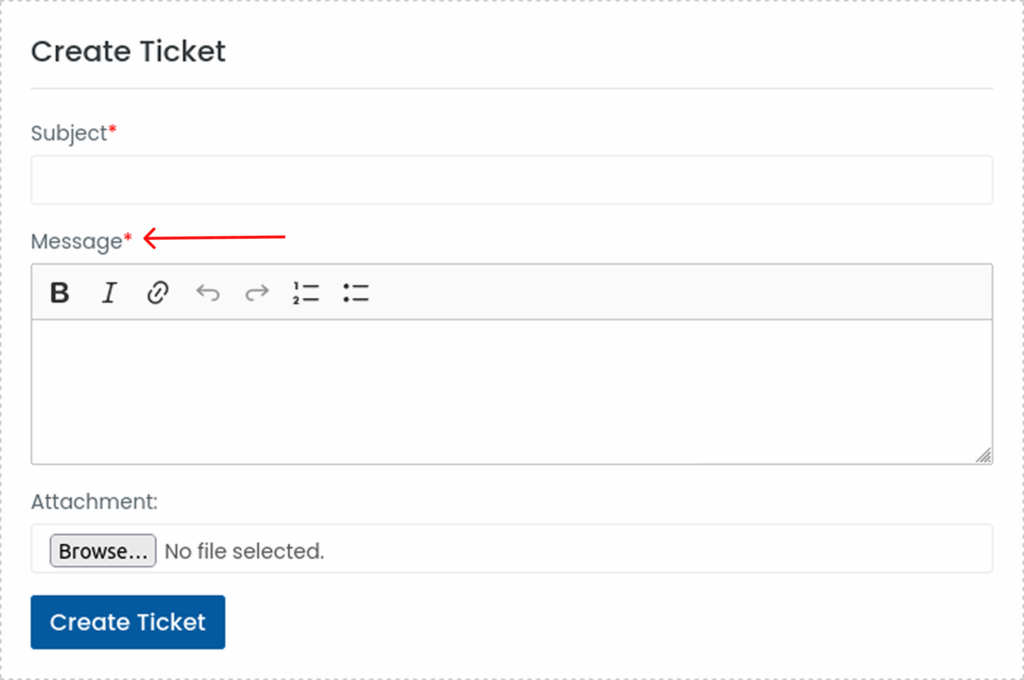The height and width of the screenshot is (680, 1024).
Task: Click the Message field label
Action: 76,242
